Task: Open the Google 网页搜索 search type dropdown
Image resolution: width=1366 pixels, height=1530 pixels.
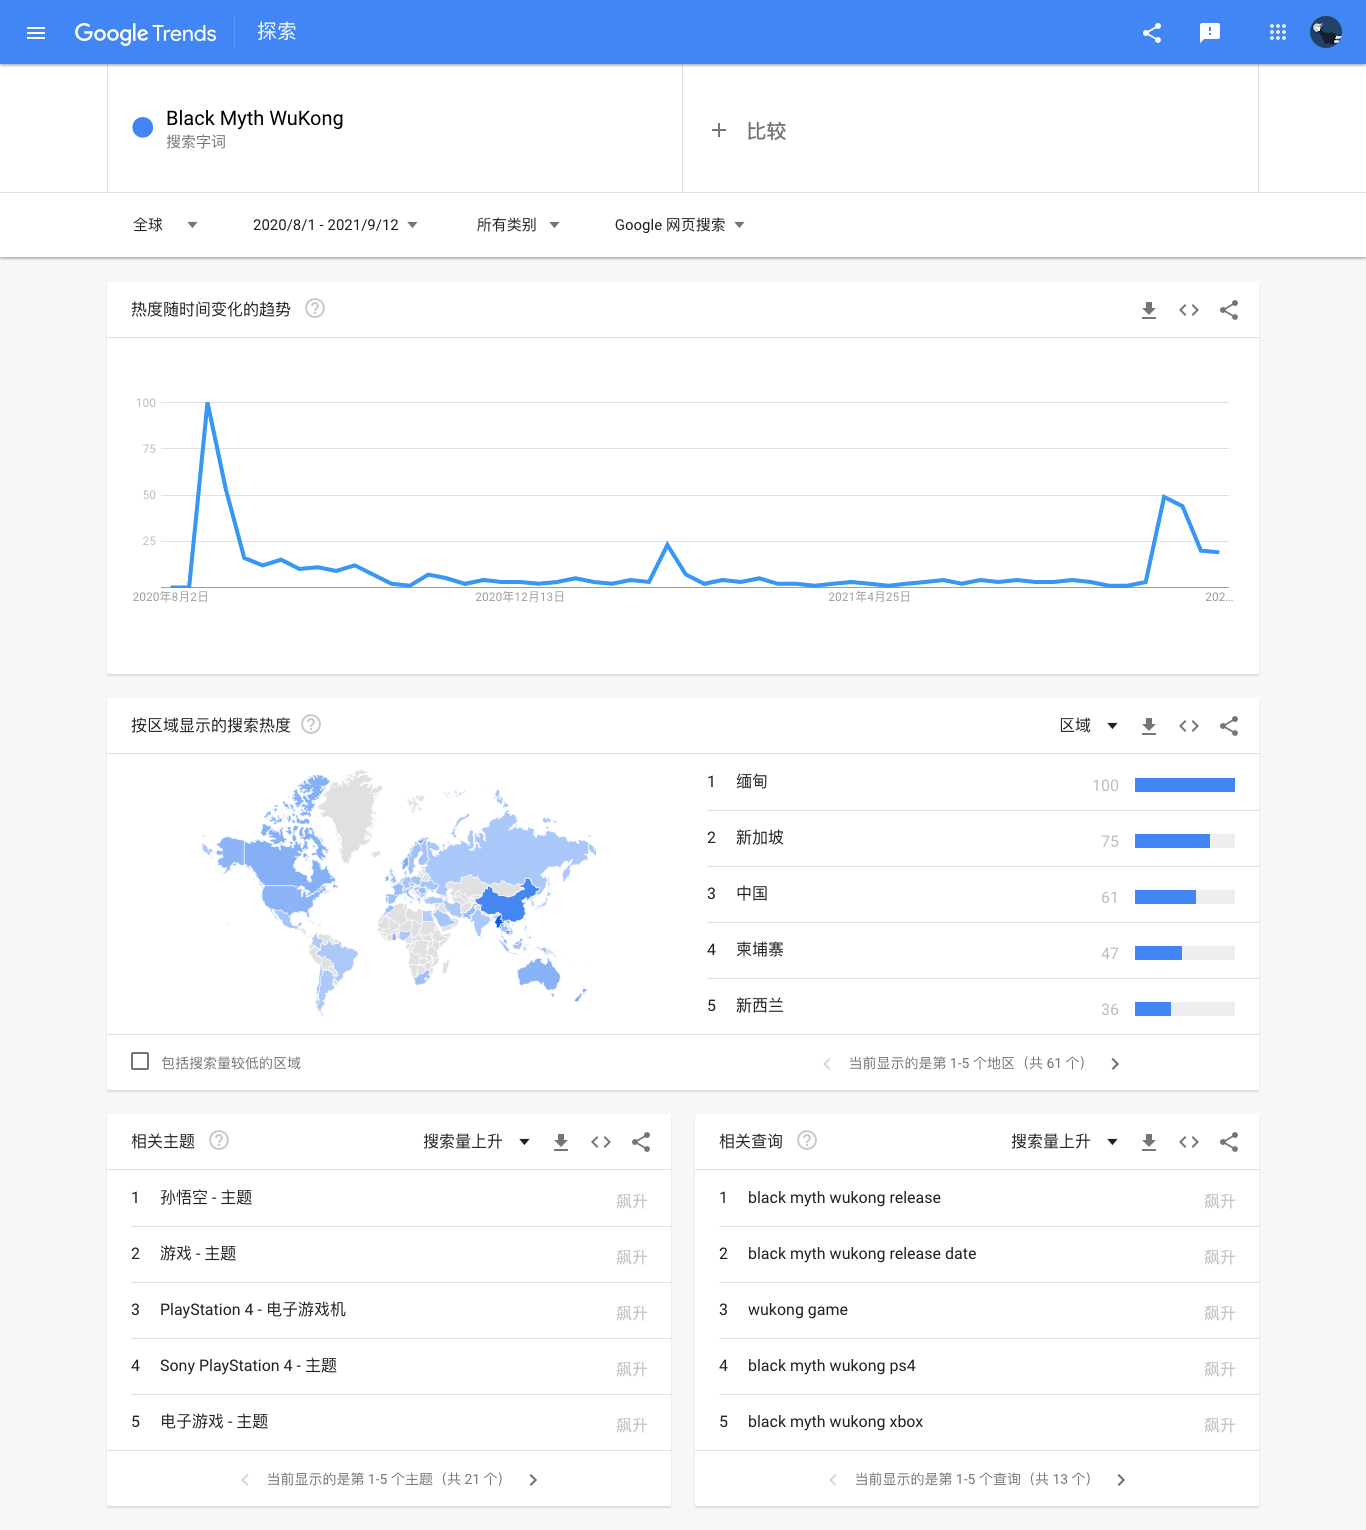Action: point(680,225)
